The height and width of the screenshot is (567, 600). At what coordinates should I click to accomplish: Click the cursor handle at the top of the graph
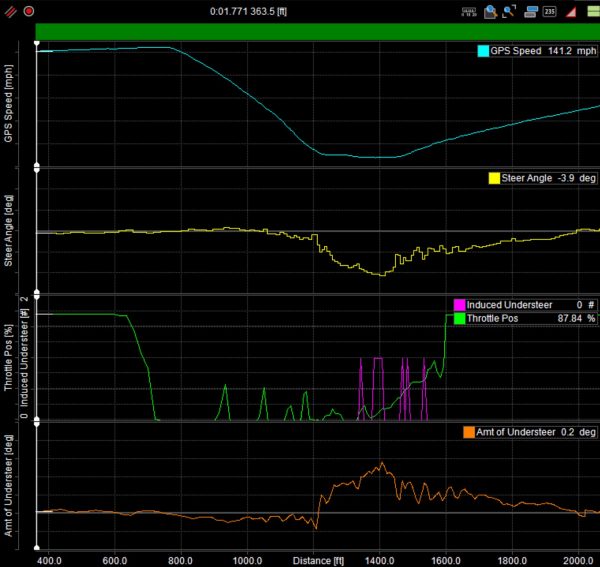(x=37, y=43)
